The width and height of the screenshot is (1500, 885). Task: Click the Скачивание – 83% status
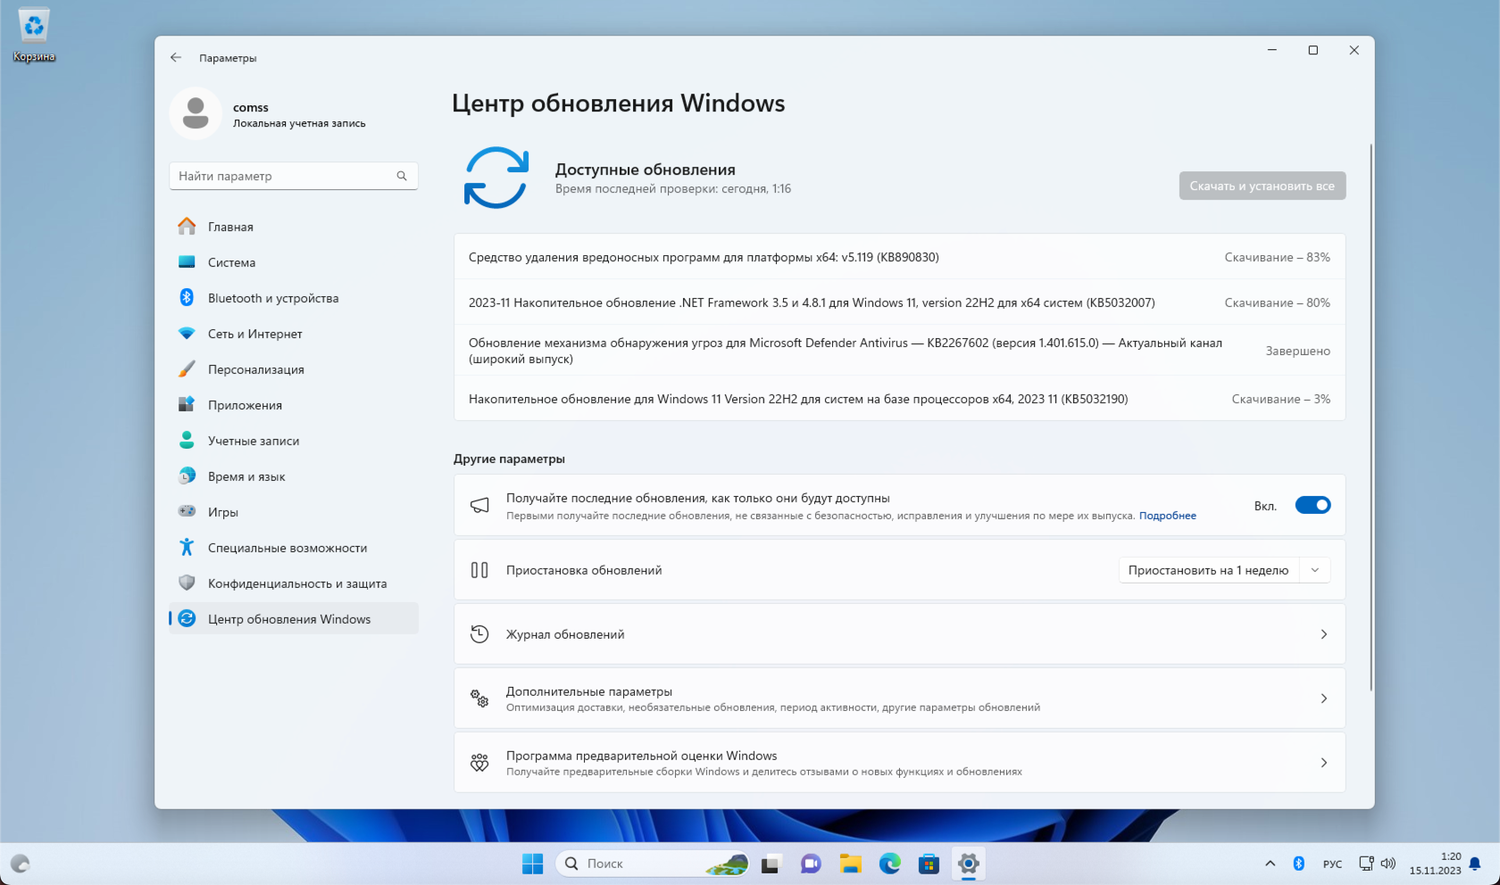coord(1277,257)
